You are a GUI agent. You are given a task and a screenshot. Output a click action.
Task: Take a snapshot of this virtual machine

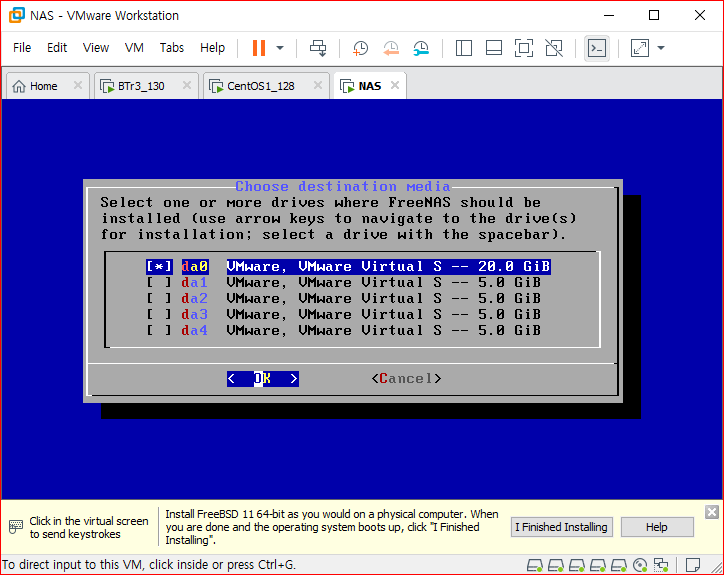tap(360, 48)
